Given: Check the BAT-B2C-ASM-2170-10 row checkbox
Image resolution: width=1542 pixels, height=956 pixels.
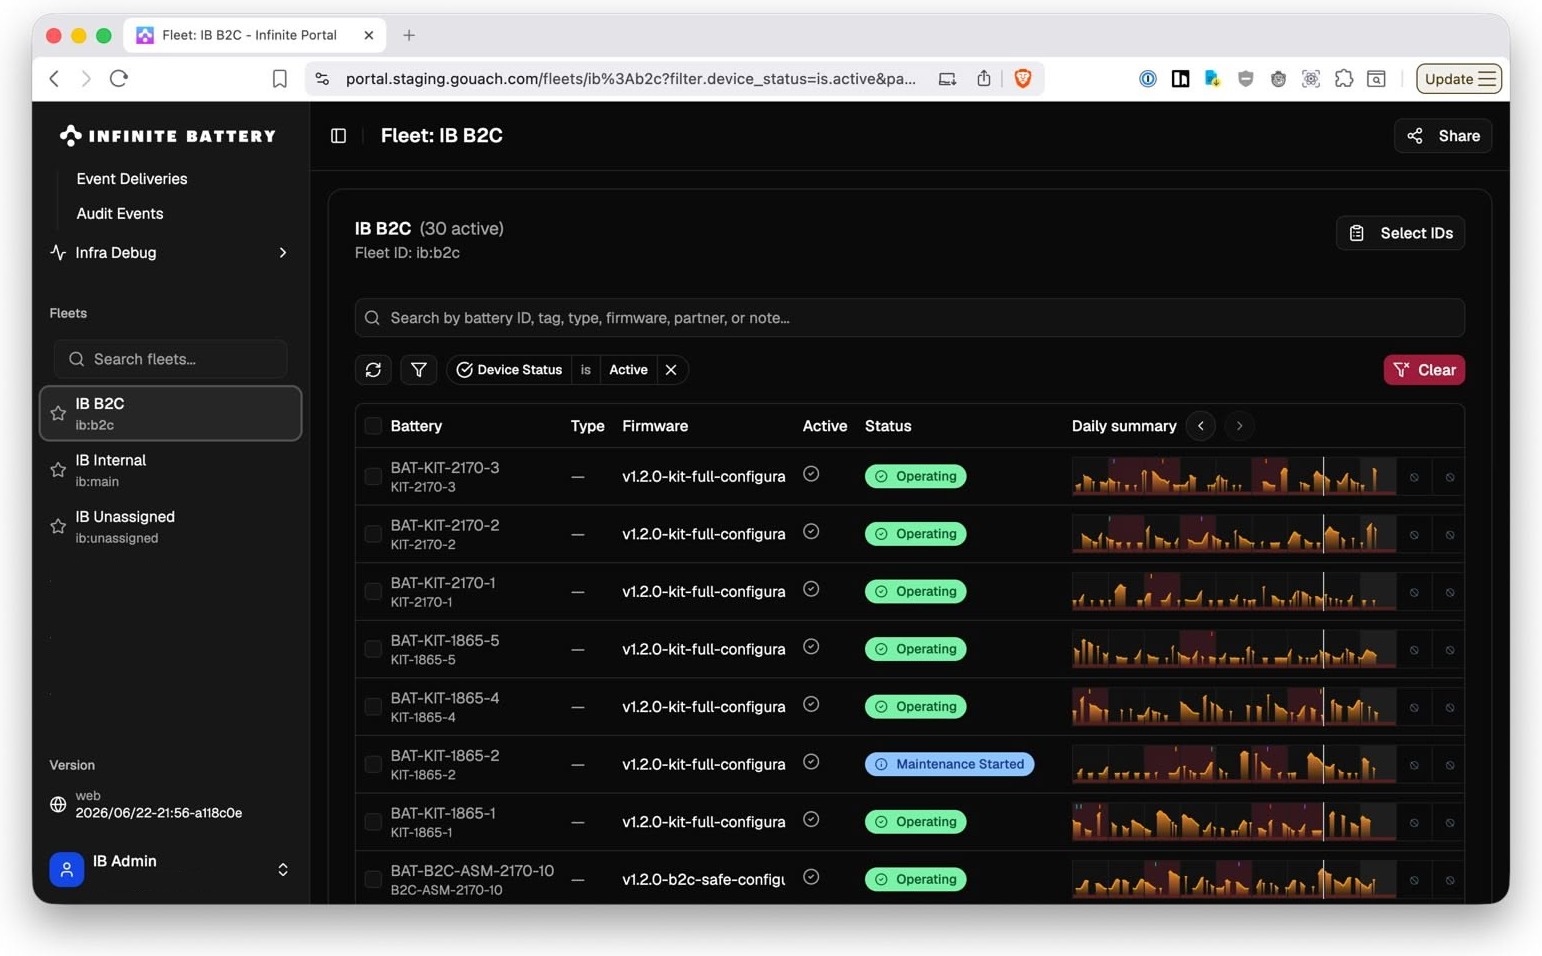Looking at the screenshot, I should [373, 880].
